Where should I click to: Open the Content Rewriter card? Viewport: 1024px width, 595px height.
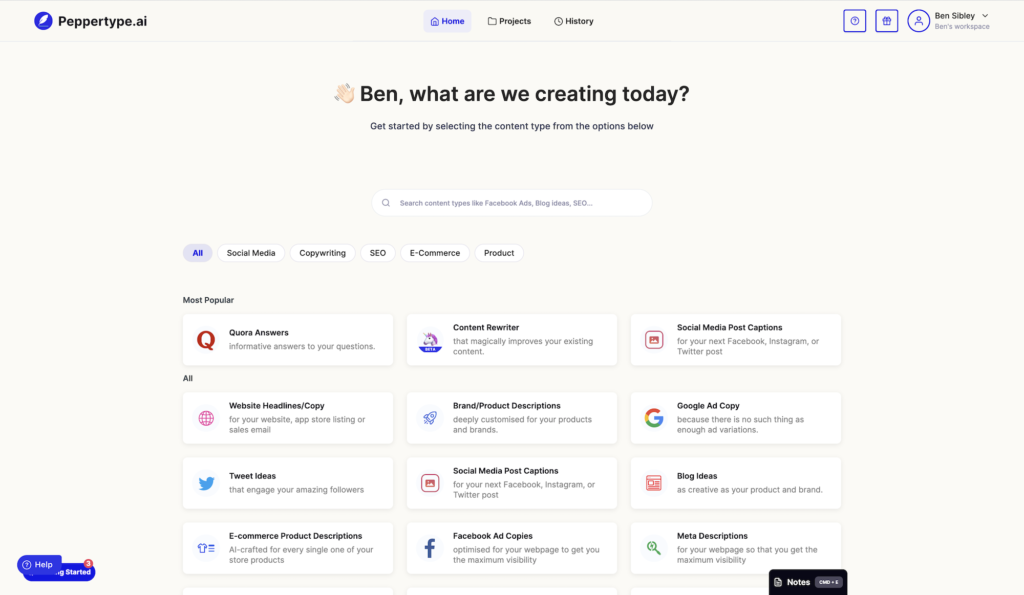[512, 340]
